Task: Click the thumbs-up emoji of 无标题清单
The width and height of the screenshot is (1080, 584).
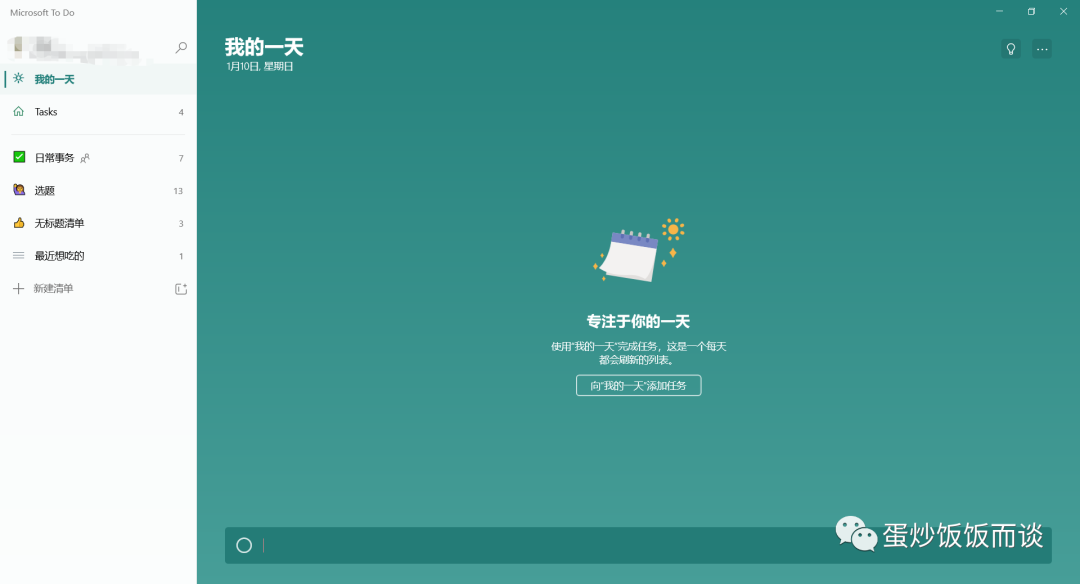Action: click(18, 223)
